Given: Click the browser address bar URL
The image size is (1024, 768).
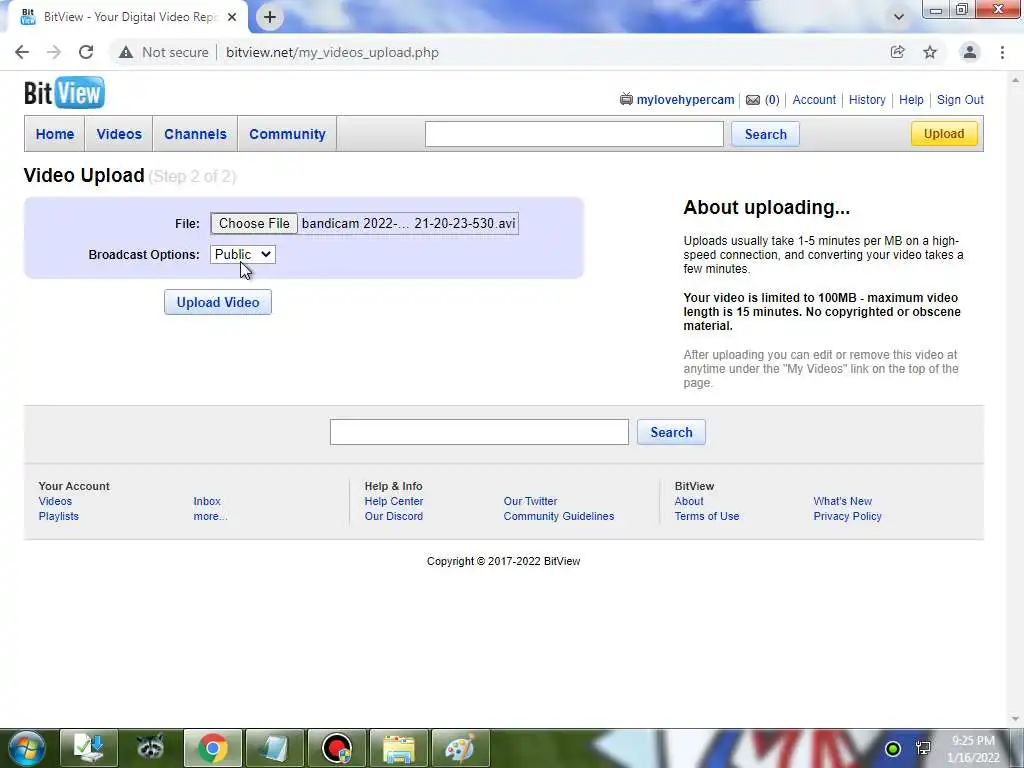Looking at the screenshot, I should click(x=332, y=52).
